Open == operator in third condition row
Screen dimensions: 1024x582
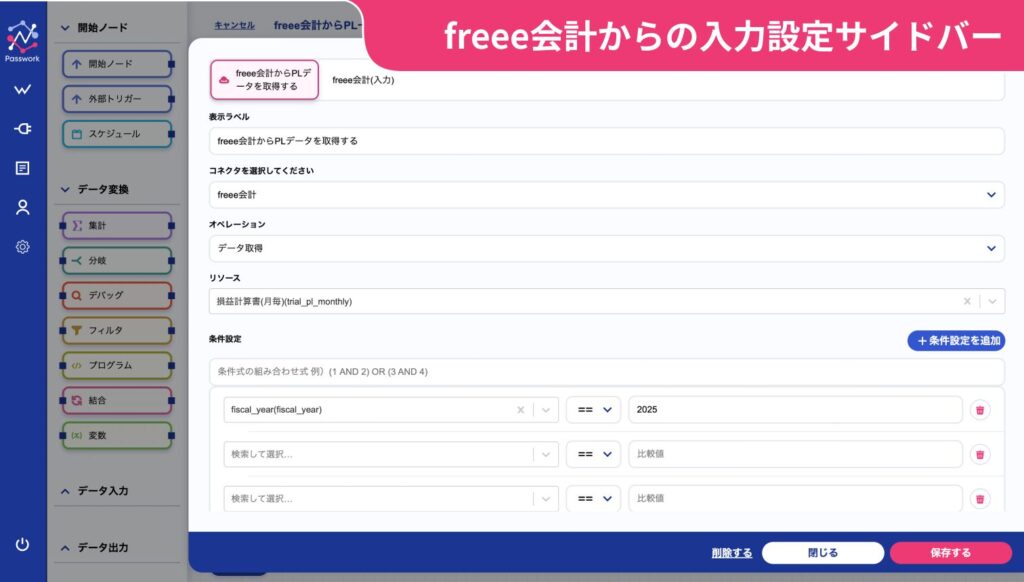[x=594, y=499]
